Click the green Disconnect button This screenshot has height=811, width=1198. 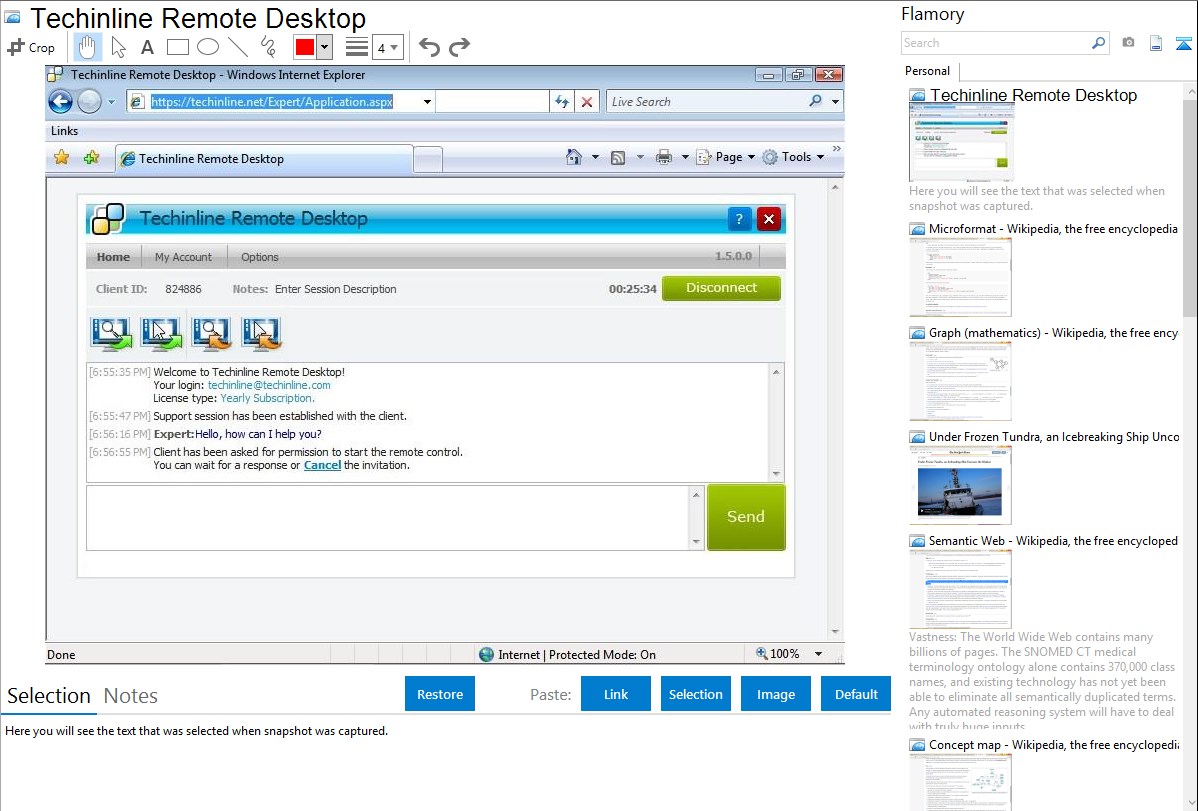coord(721,288)
